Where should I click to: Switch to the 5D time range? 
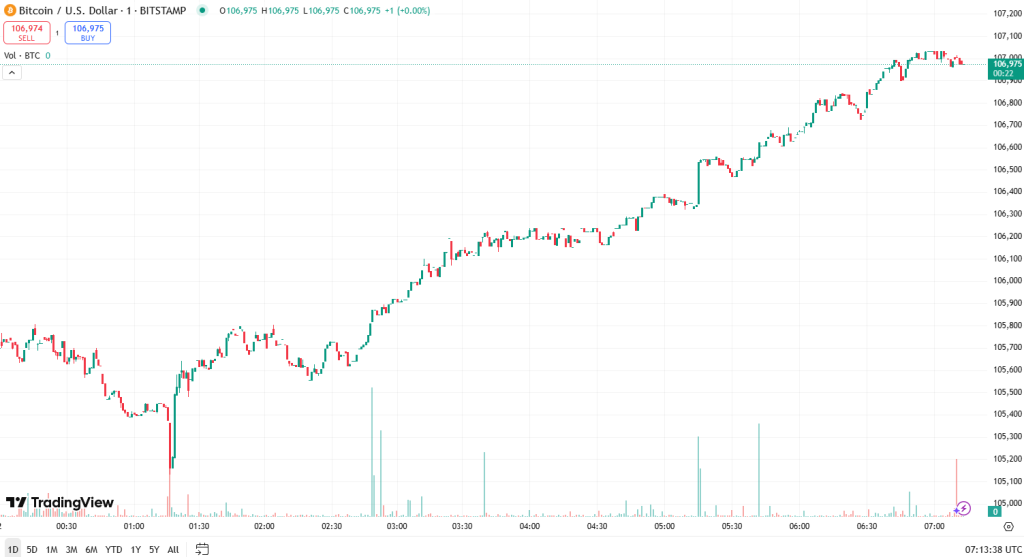click(x=32, y=549)
